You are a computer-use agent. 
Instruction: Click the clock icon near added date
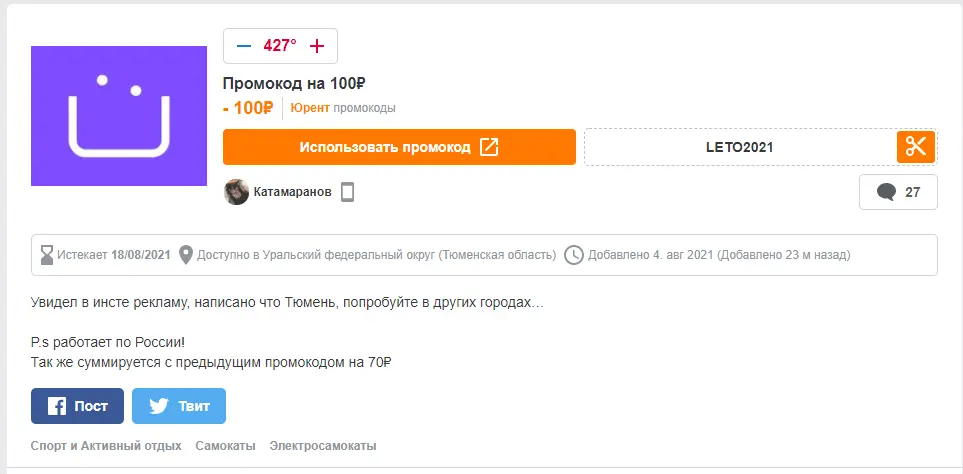[x=574, y=255]
